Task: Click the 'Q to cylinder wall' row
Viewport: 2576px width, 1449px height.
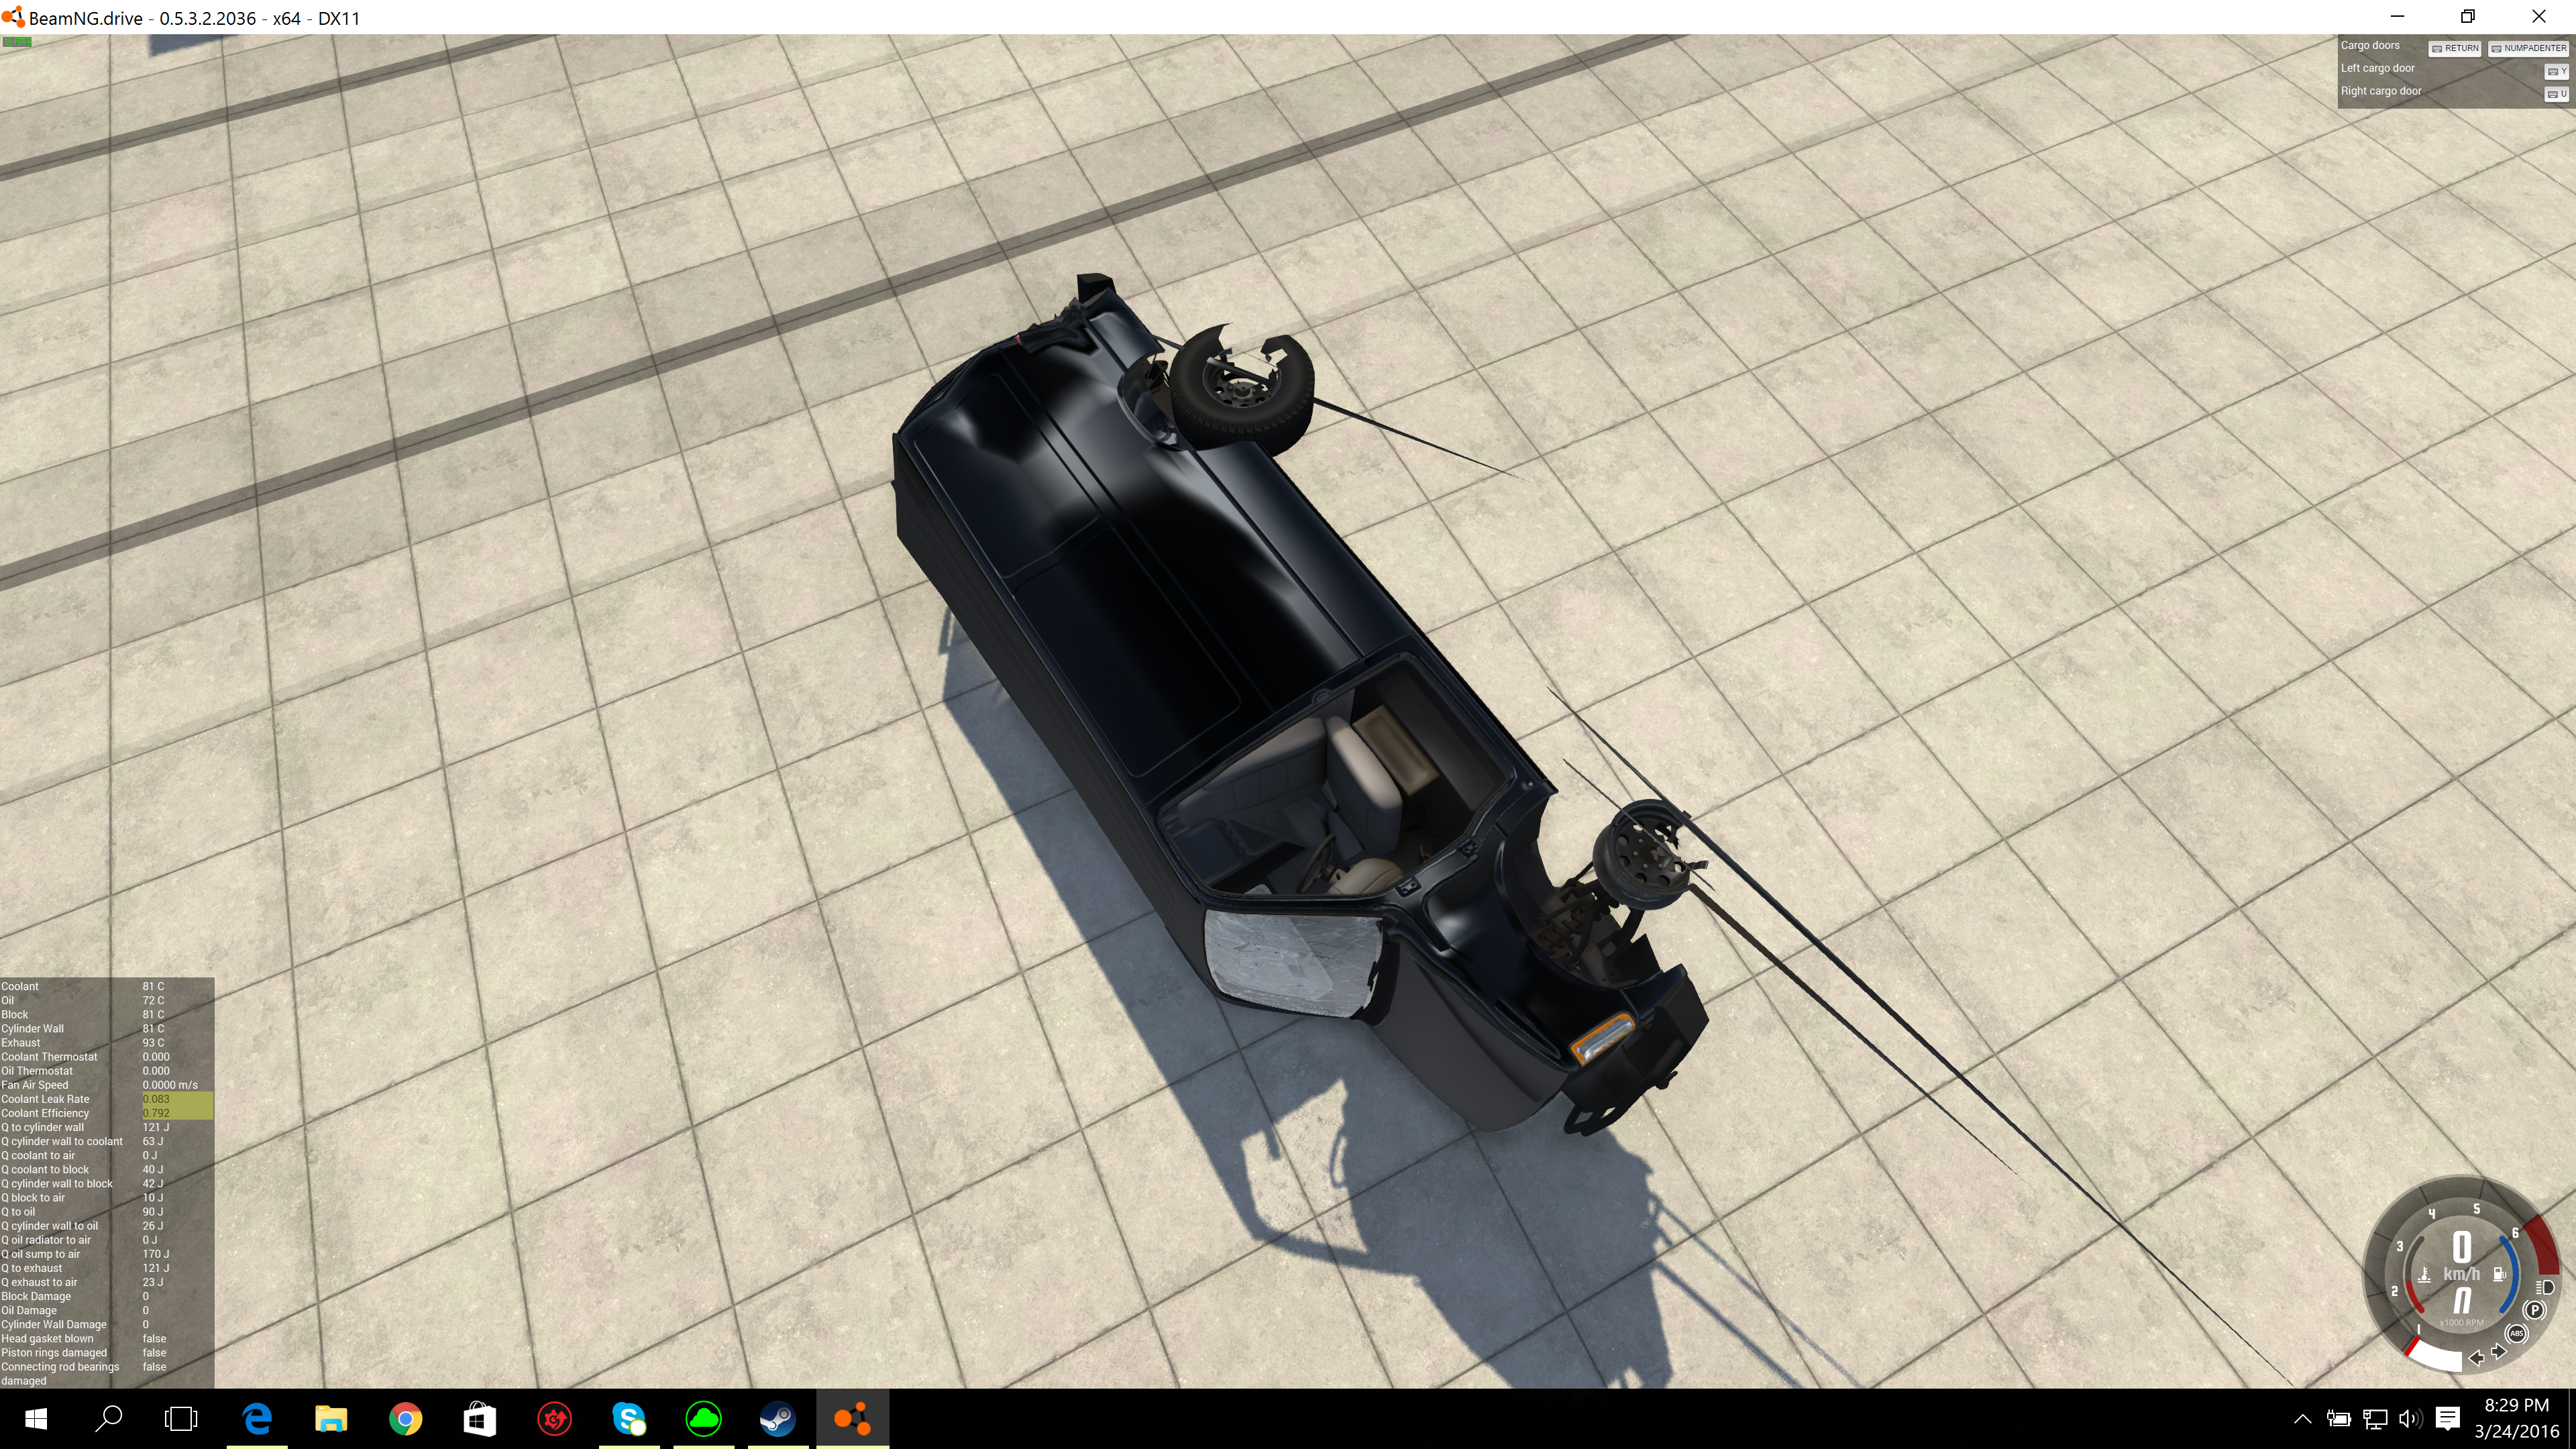Action: (107, 1127)
